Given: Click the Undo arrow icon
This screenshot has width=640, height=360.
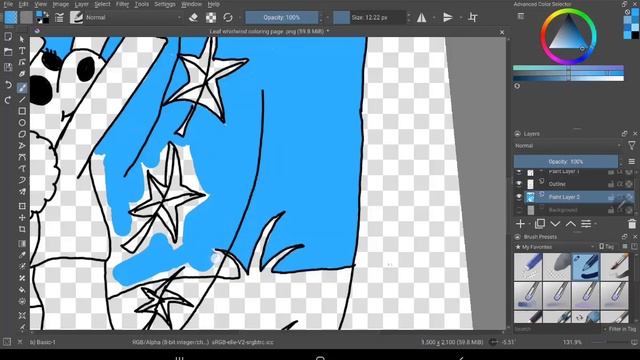Looking at the screenshot, I should coord(8,84).
